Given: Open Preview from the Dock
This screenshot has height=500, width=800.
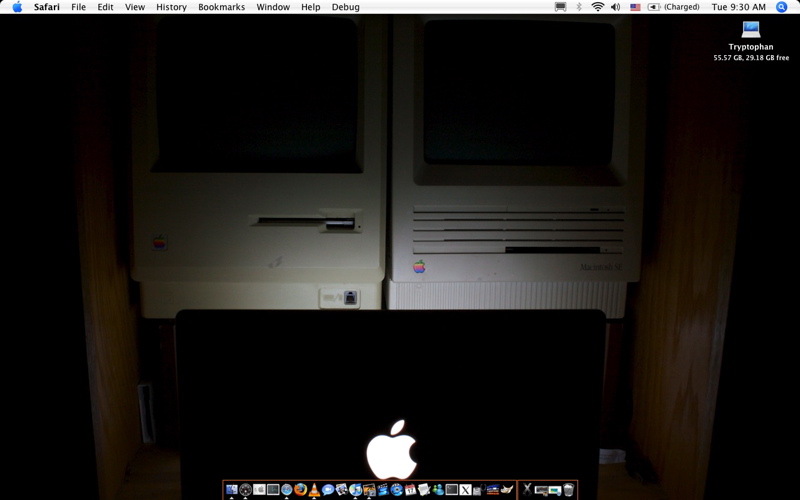Looking at the screenshot, I should pyautogui.click(x=342, y=490).
